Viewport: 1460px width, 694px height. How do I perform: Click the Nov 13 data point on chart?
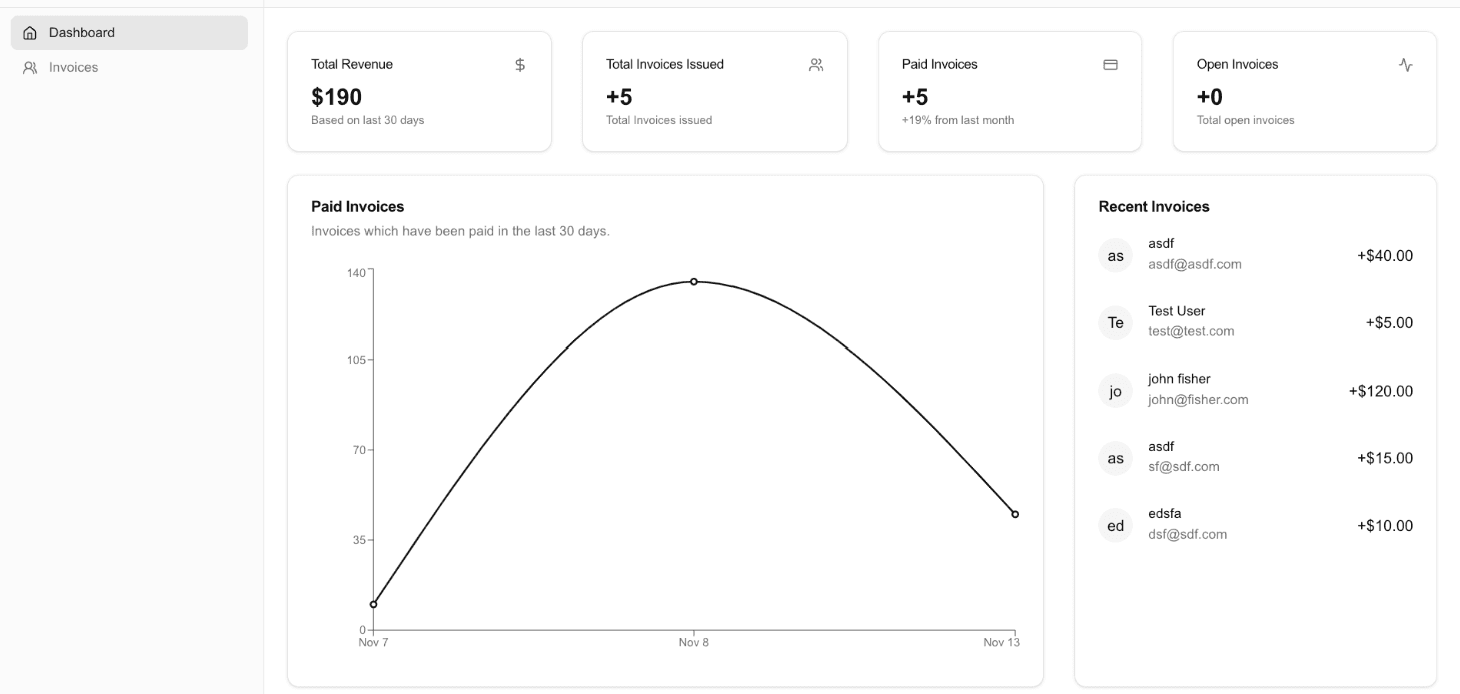pyautogui.click(x=1015, y=514)
